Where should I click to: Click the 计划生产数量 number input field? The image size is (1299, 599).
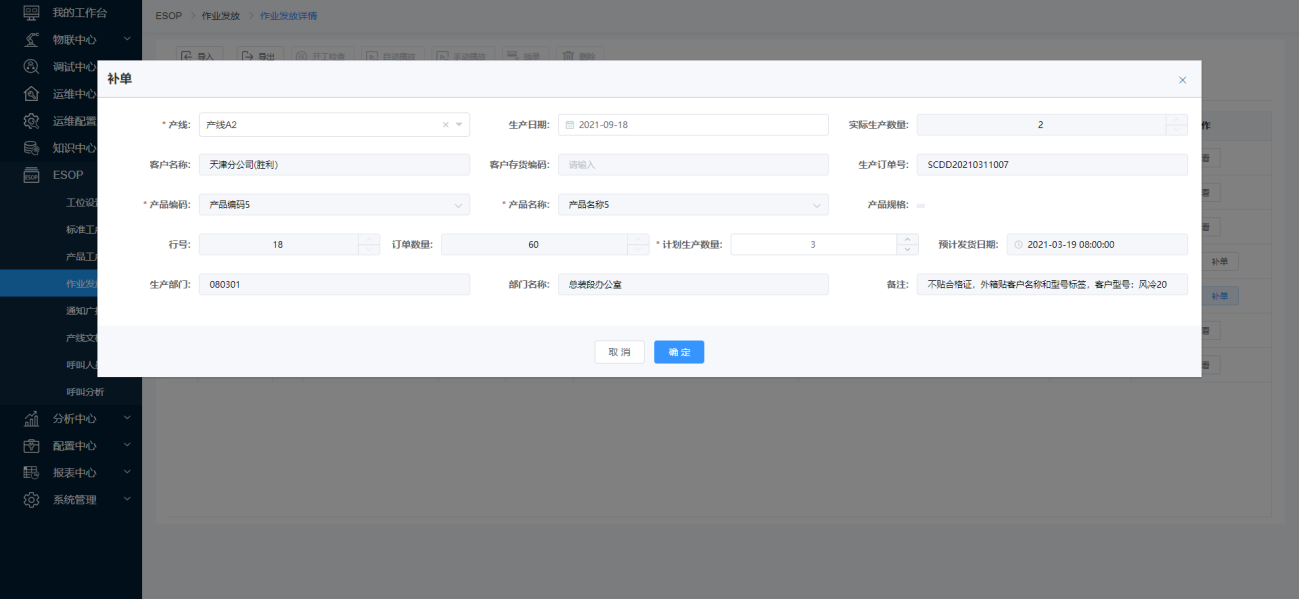(x=812, y=245)
